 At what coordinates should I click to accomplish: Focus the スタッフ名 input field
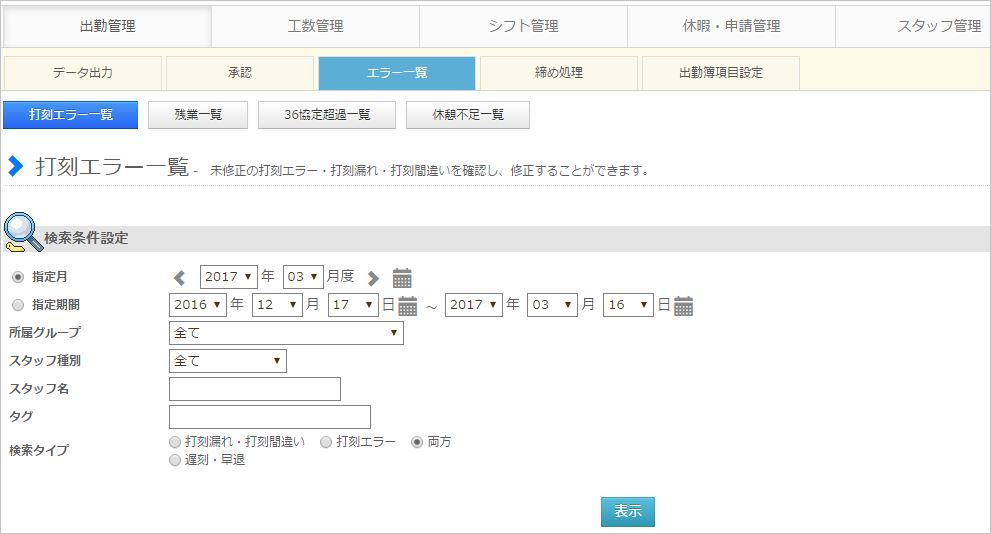255,389
